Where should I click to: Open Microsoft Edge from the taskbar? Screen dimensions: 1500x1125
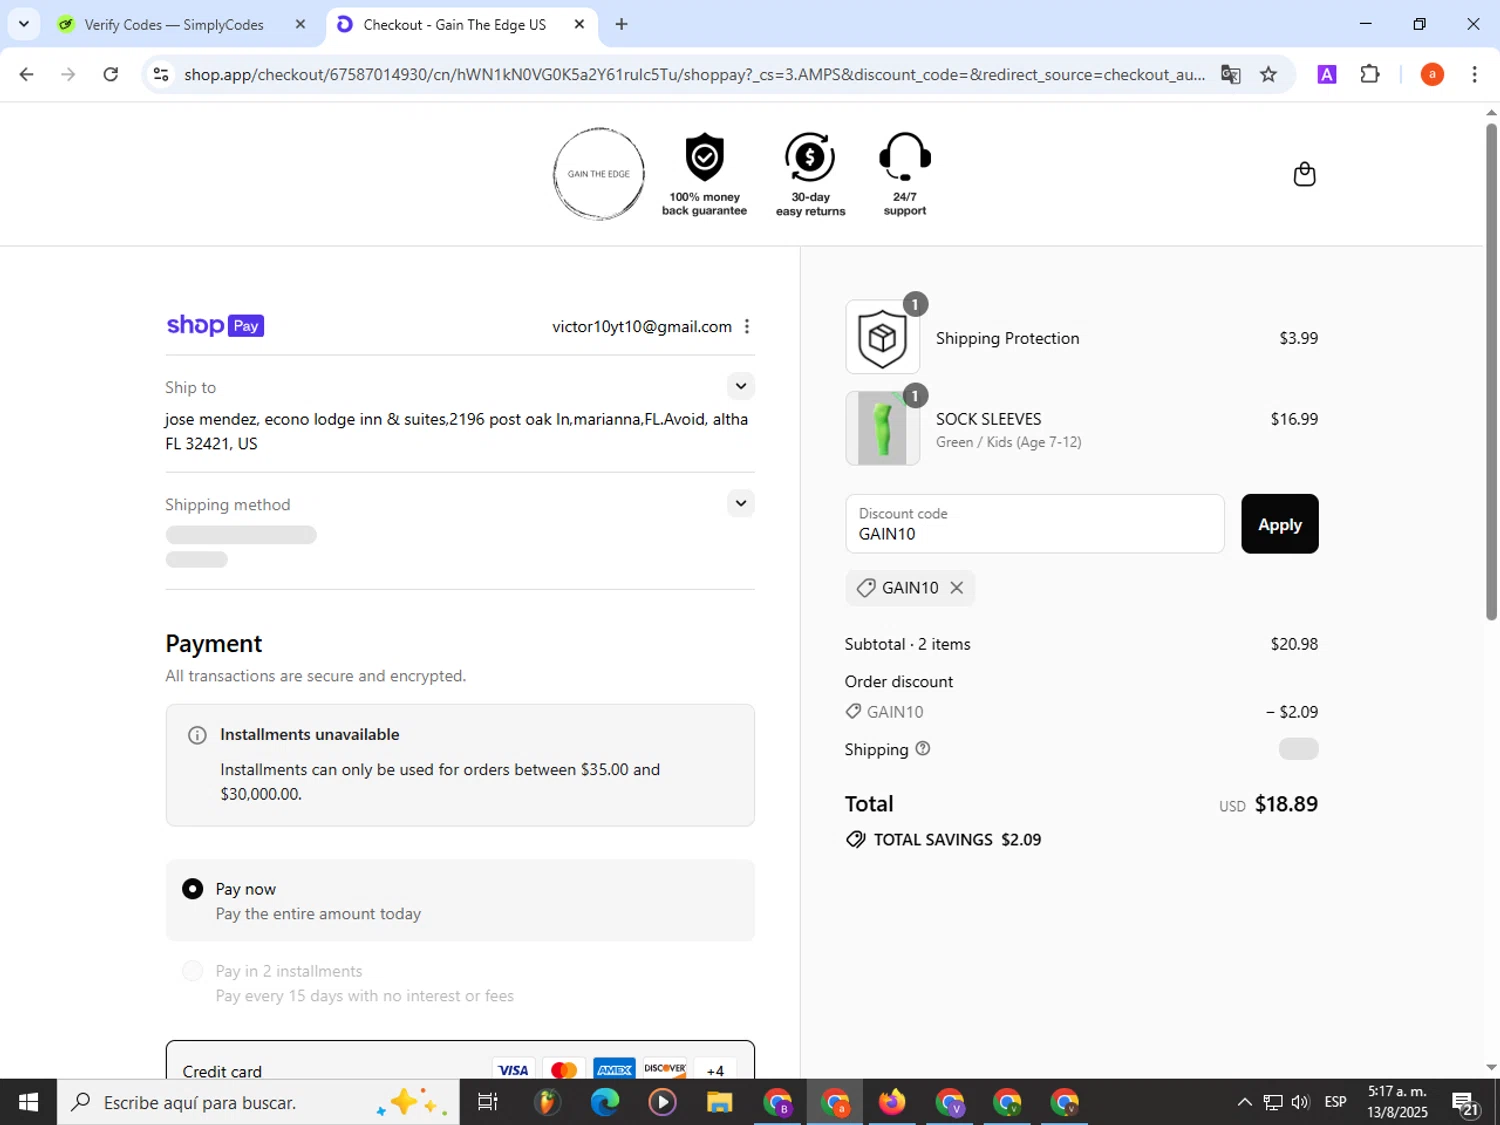[605, 1102]
